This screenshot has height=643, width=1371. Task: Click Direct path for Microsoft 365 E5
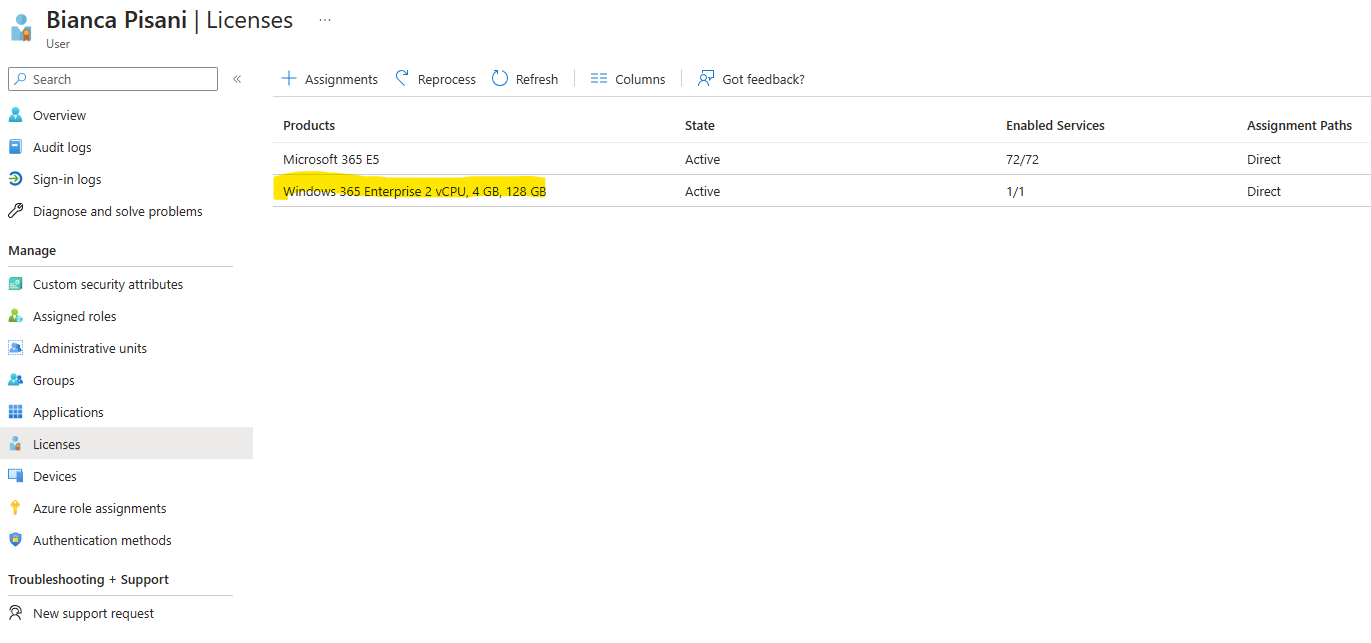(1264, 159)
